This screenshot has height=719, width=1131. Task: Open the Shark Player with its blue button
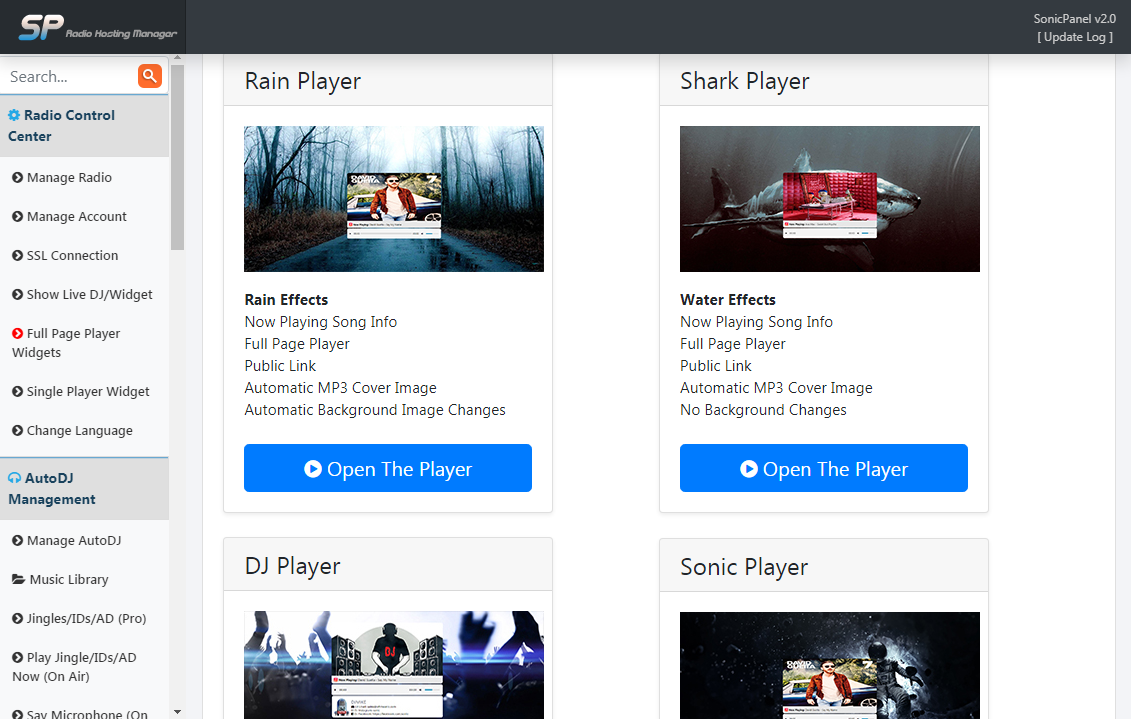click(x=824, y=468)
